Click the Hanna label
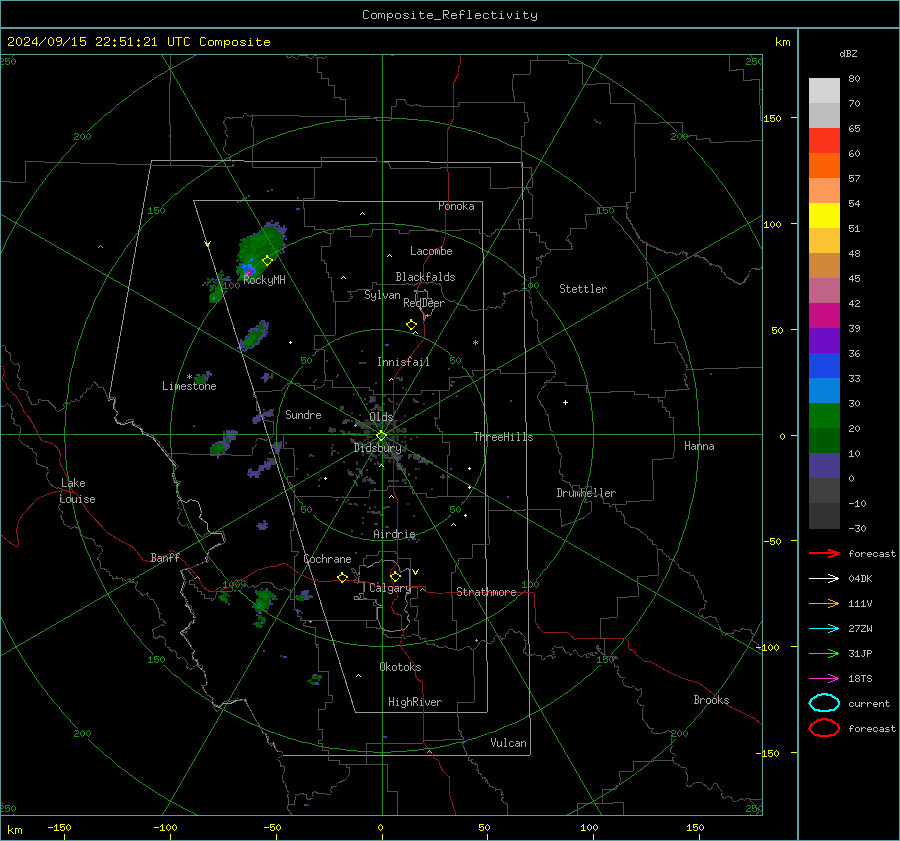This screenshot has width=900, height=841. 699,446
